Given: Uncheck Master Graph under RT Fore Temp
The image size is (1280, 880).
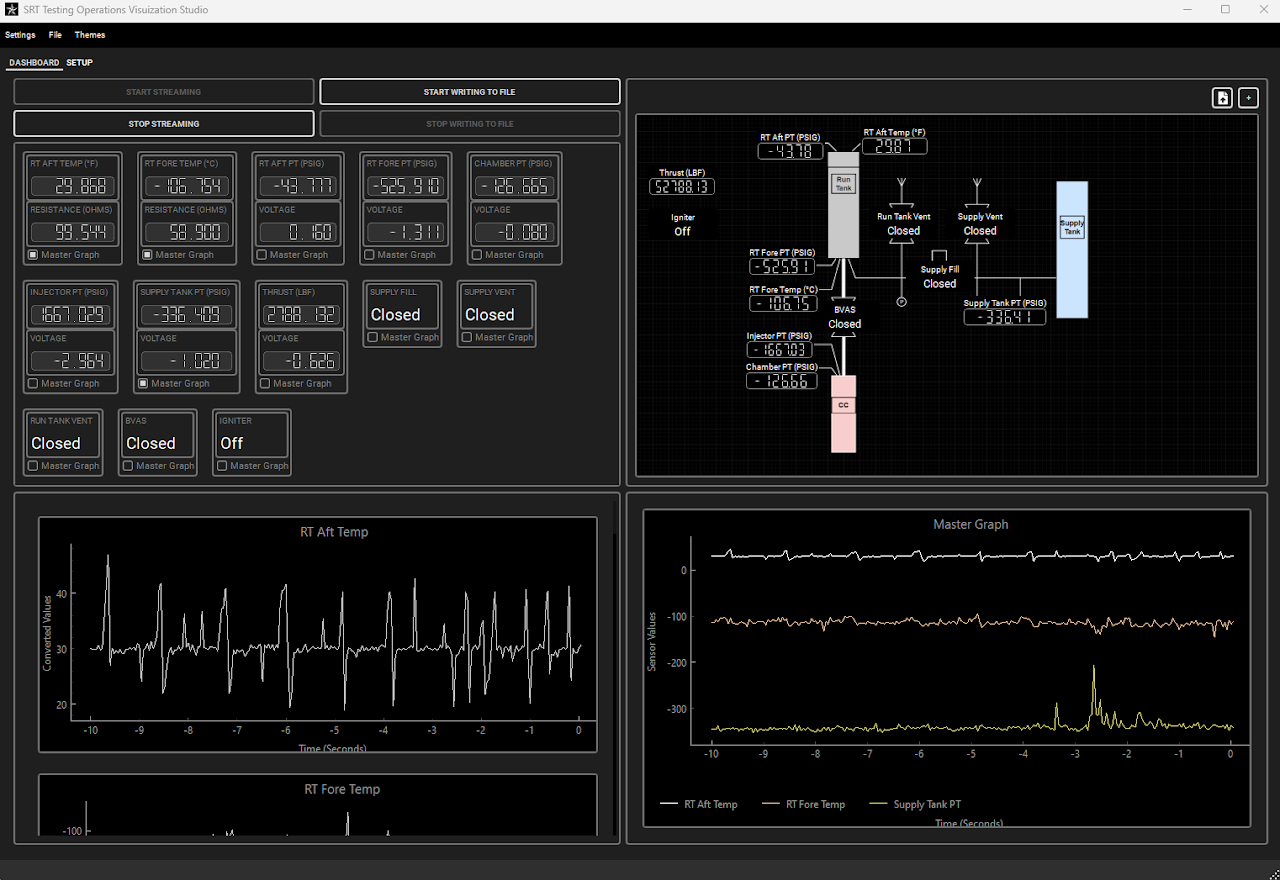Looking at the screenshot, I should point(147,255).
